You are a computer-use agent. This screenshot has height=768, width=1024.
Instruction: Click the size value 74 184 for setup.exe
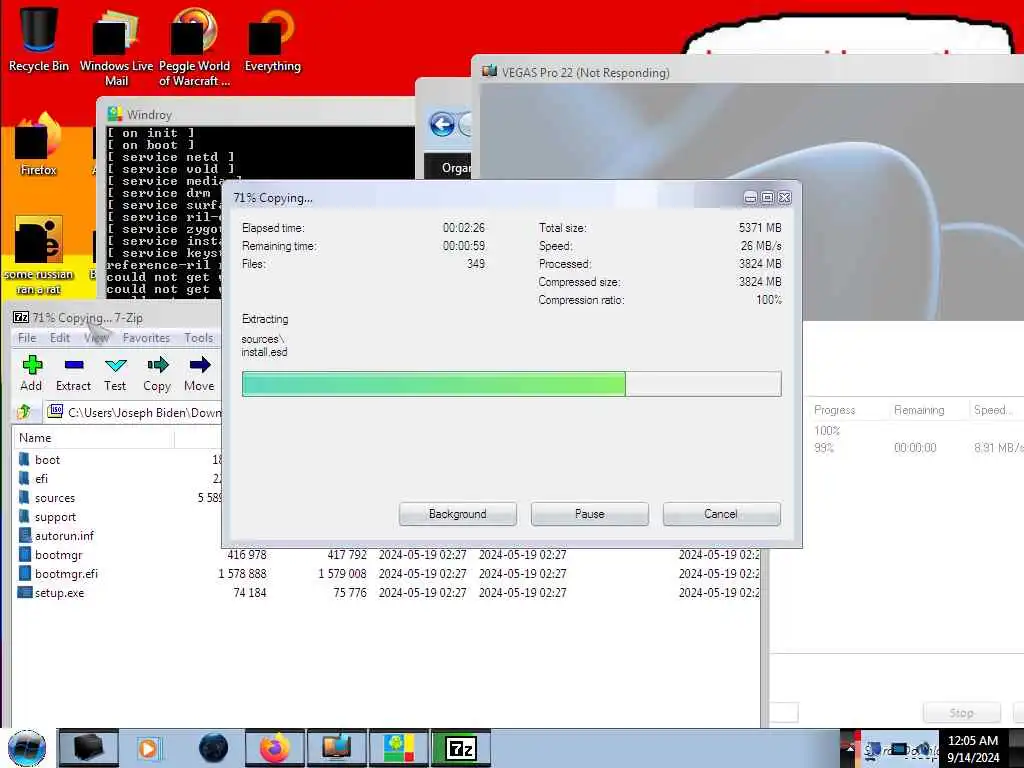tap(249, 592)
